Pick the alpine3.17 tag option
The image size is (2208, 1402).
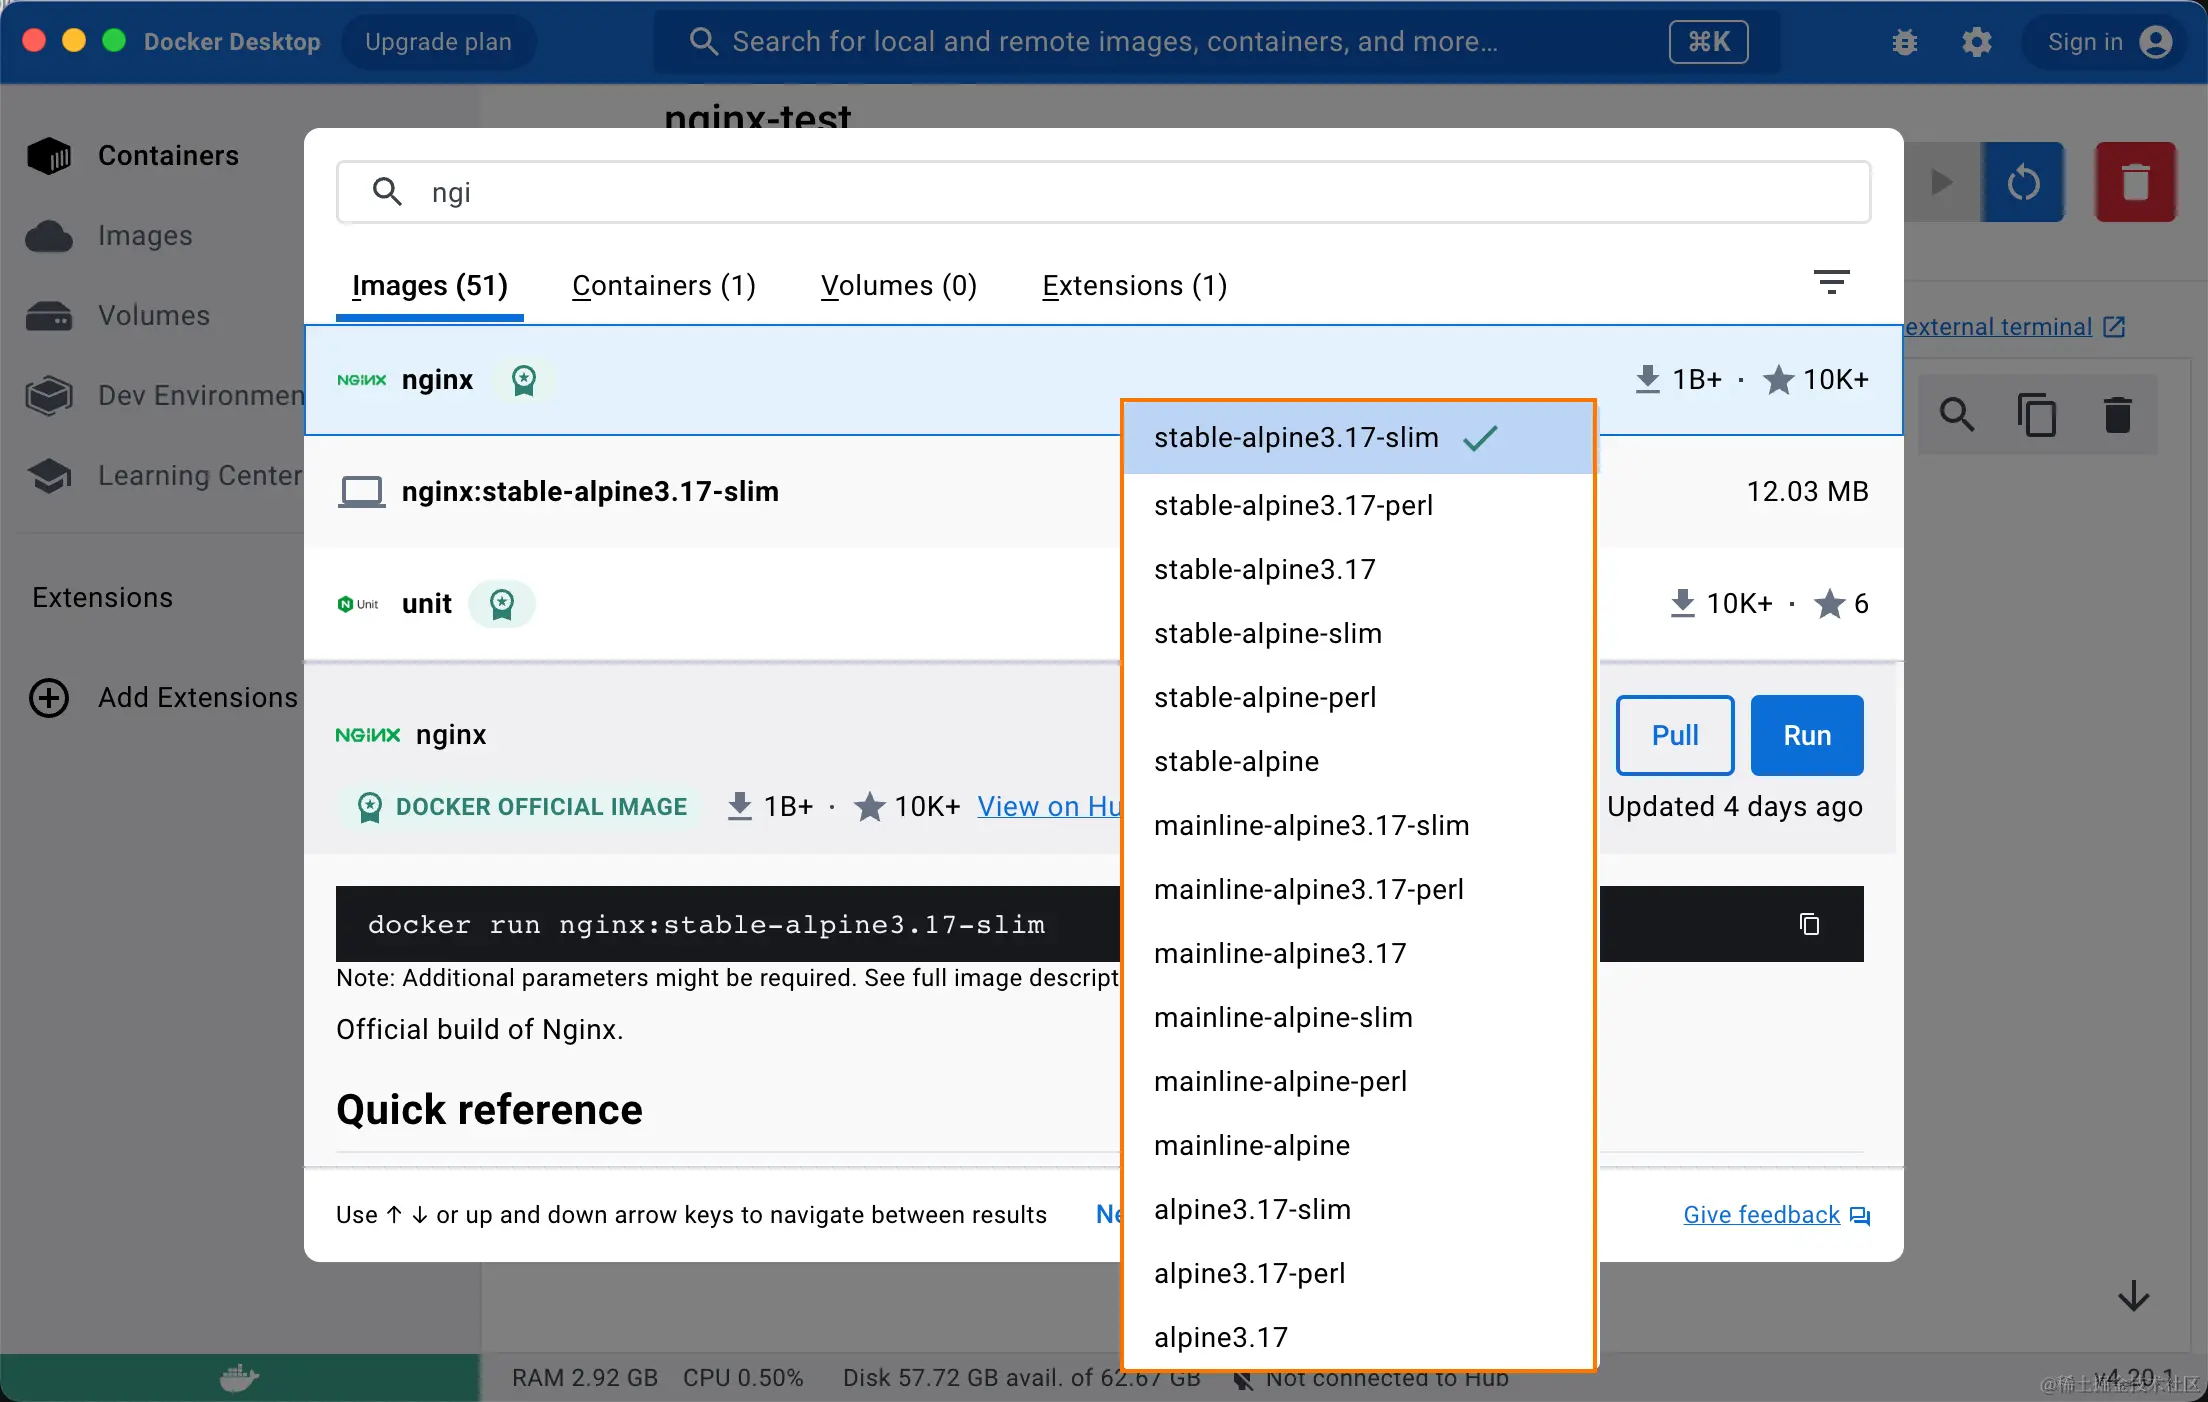(x=1221, y=1338)
